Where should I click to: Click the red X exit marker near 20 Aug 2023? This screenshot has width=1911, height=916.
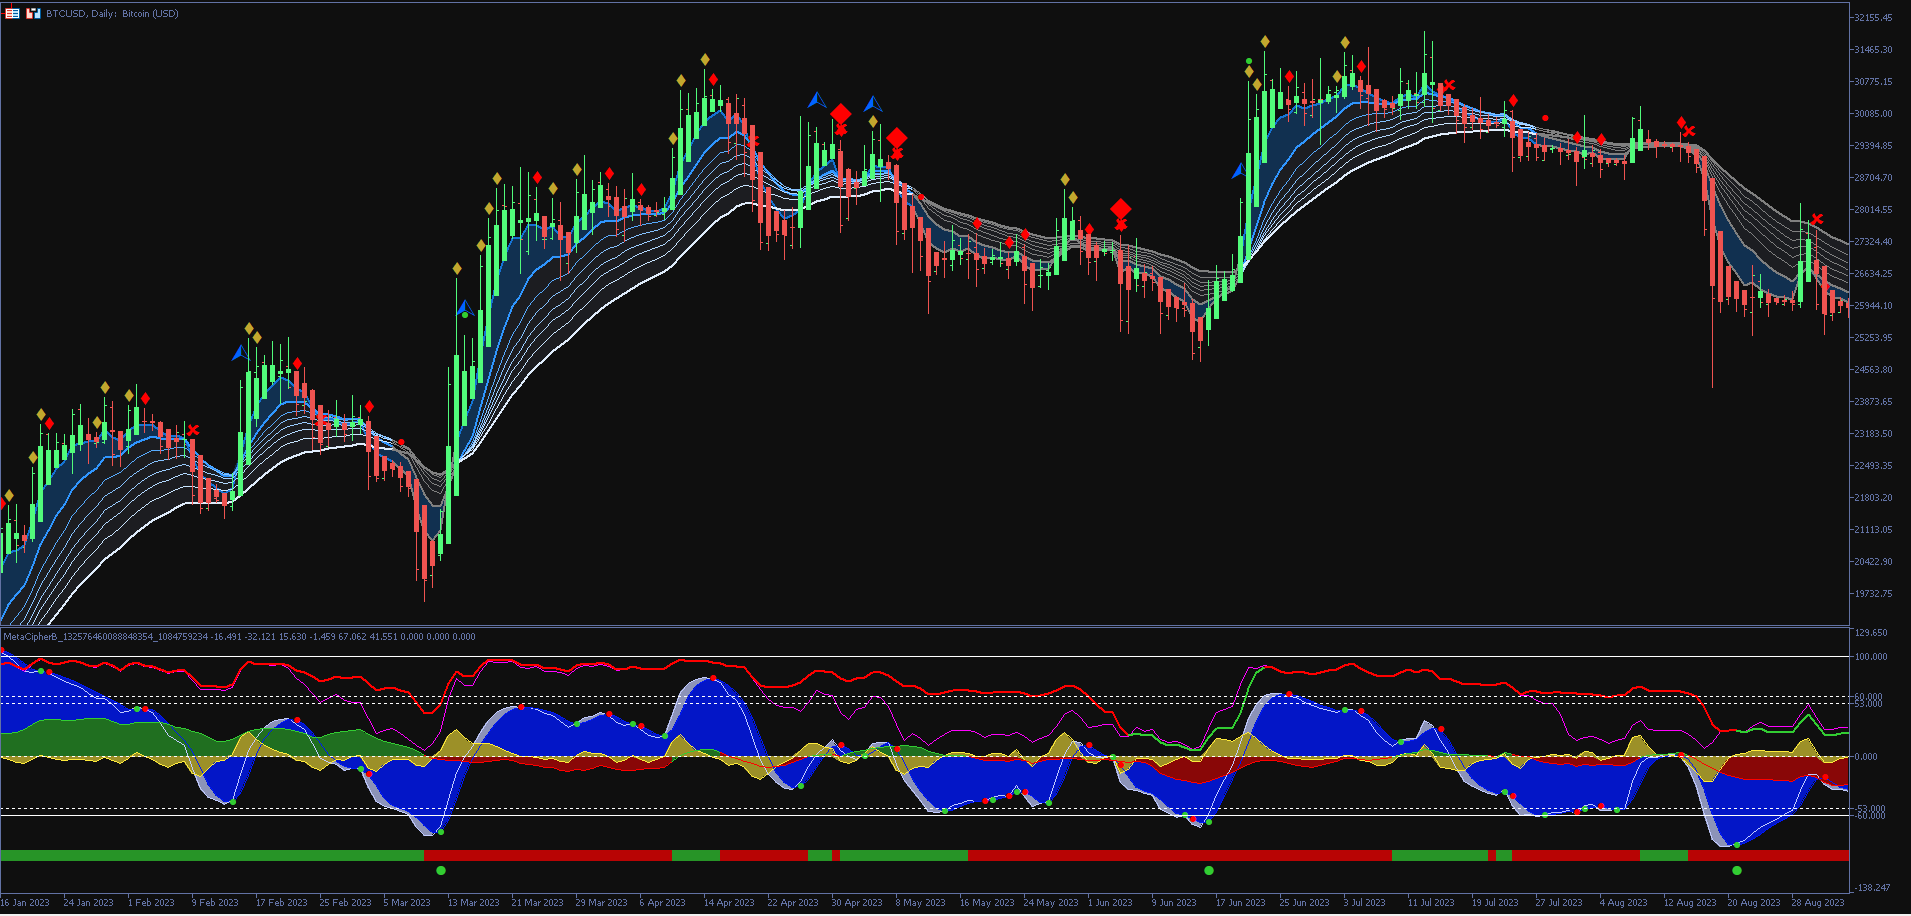pos(1817,218)
